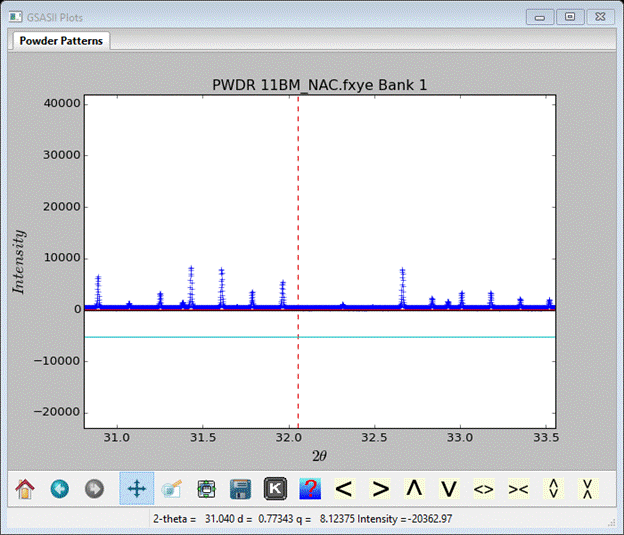This screenshot has height=535, width=624.
Task: Move plot down with V button
Action: coord(449,488)
